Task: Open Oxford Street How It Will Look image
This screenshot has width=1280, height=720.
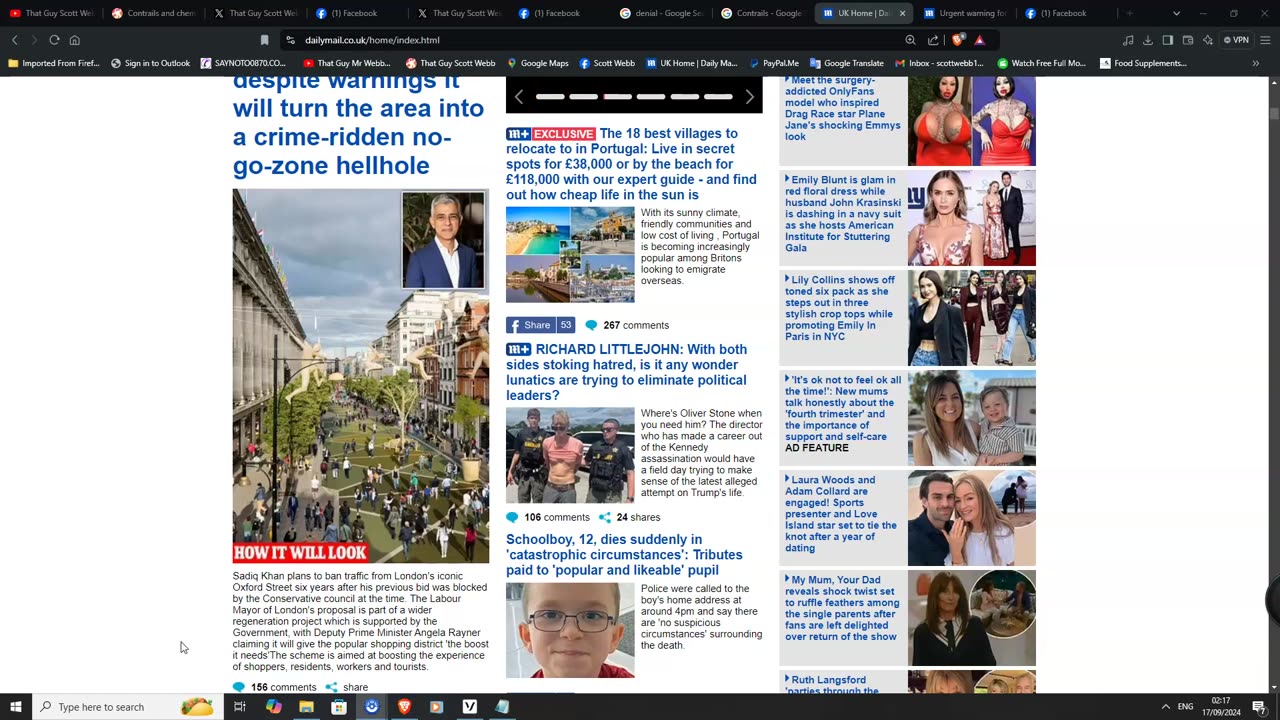Action: [361, 376]
